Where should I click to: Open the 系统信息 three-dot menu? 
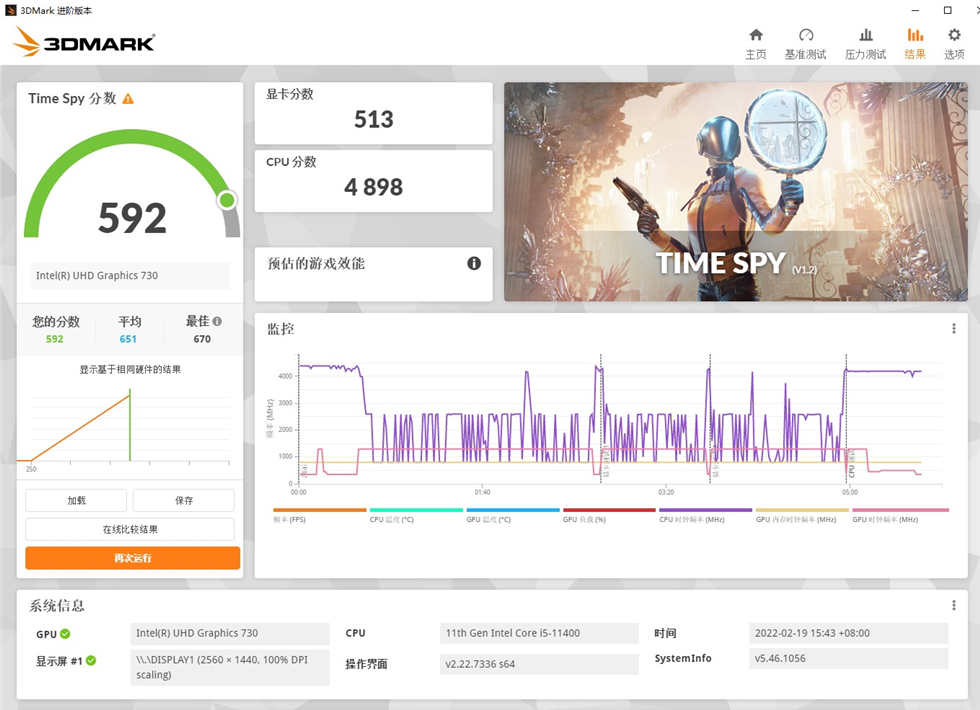tap(954, 605)
